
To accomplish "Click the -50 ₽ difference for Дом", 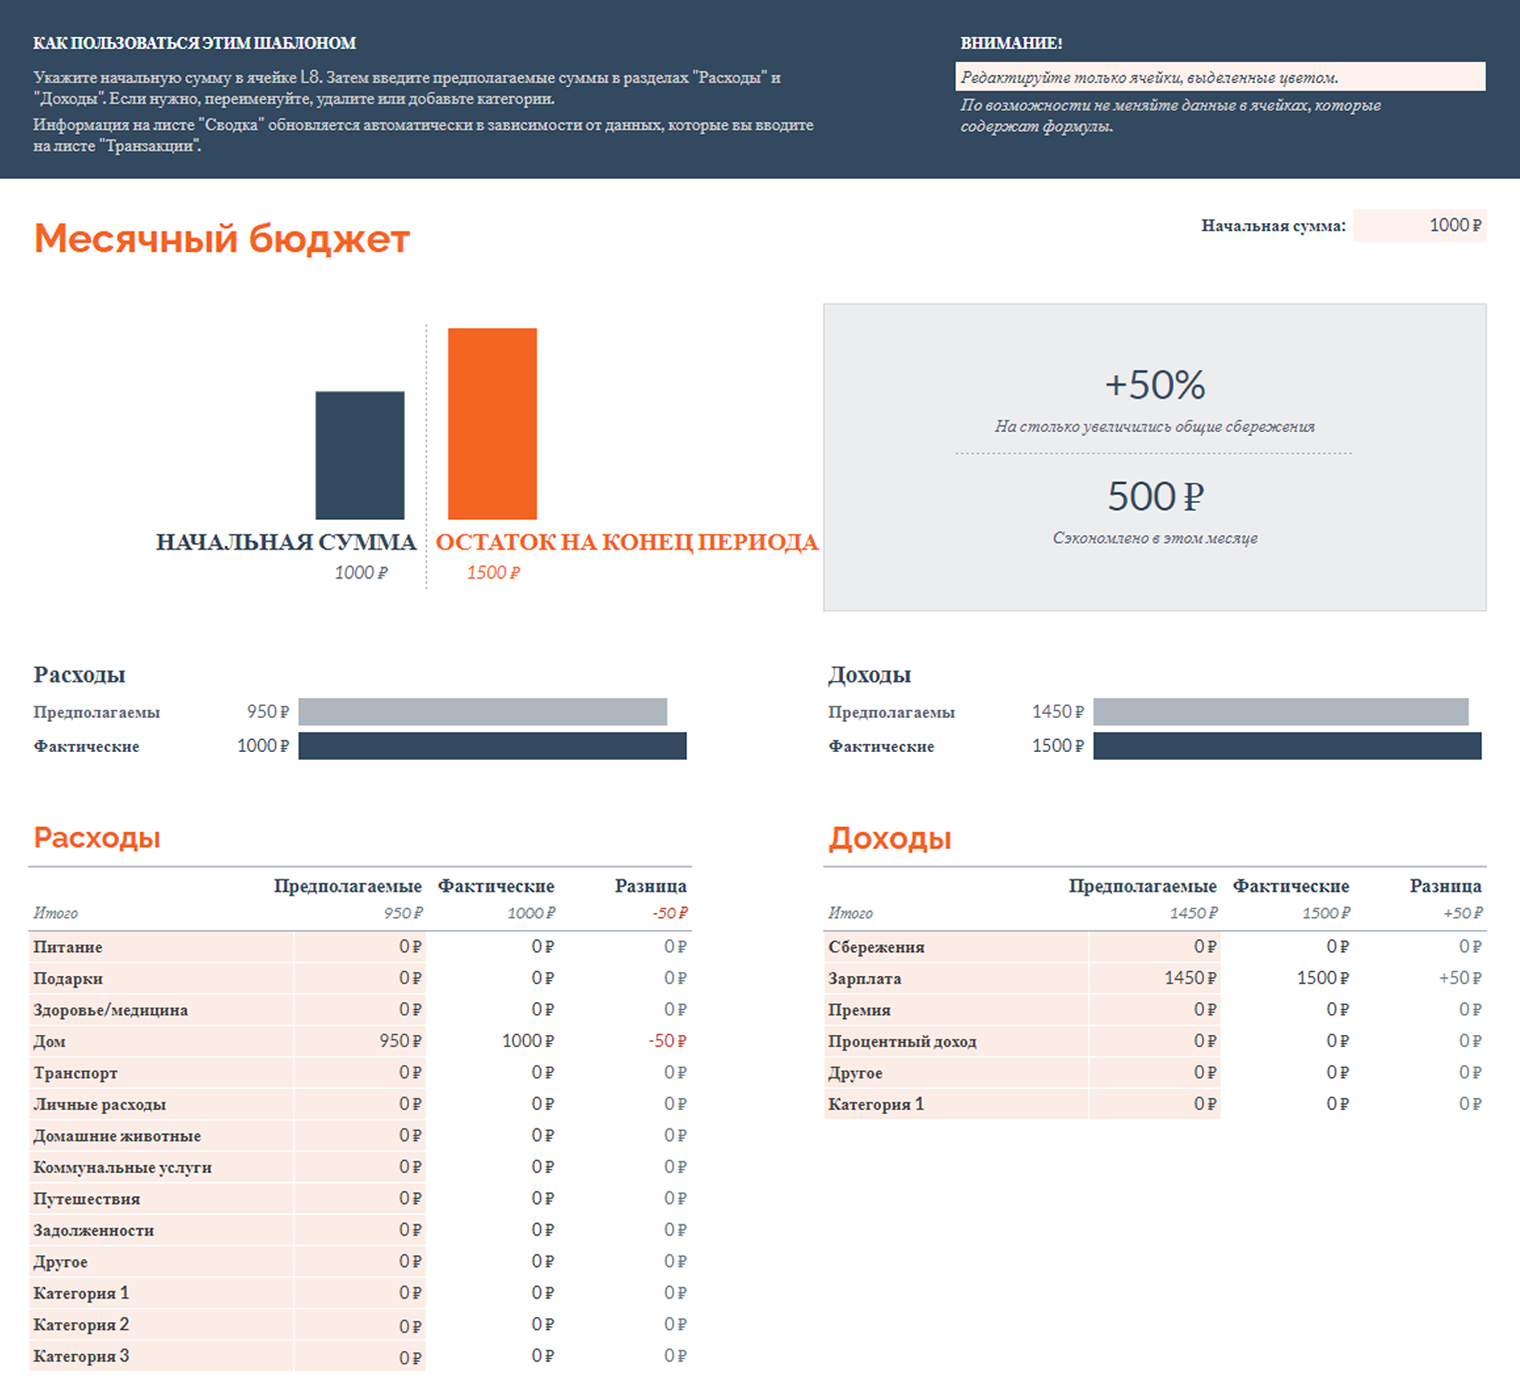I will (x=625, y=1041).
